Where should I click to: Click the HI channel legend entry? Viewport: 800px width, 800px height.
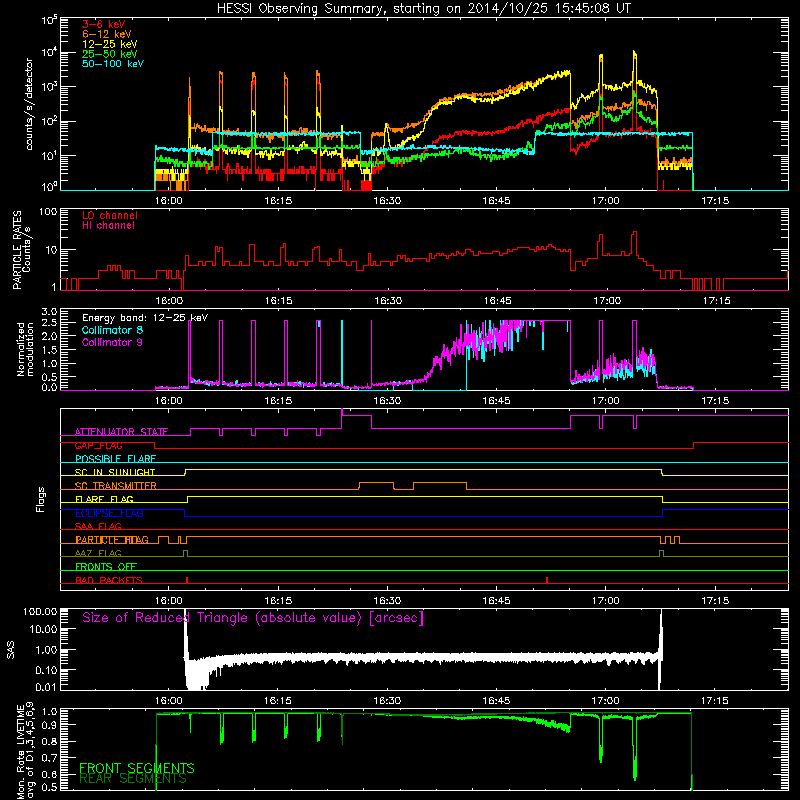tap(108, 226)
